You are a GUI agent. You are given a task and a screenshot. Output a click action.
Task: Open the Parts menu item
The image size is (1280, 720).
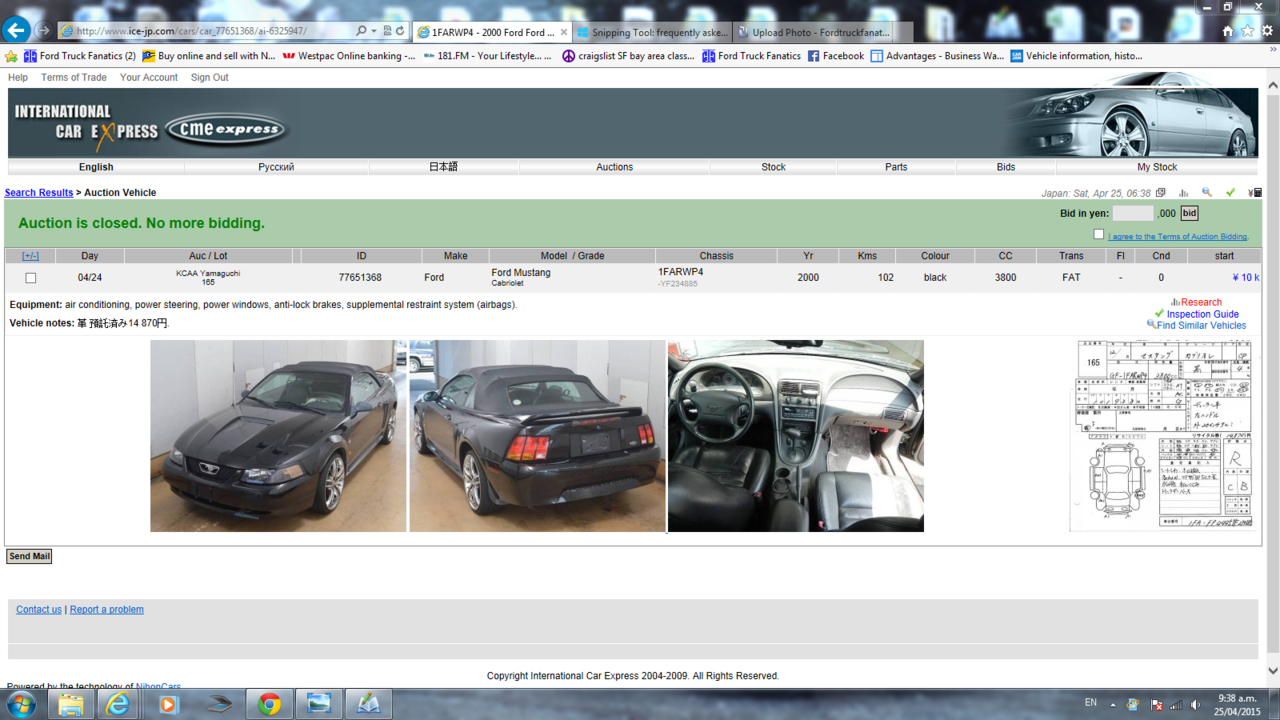point(896,167)
